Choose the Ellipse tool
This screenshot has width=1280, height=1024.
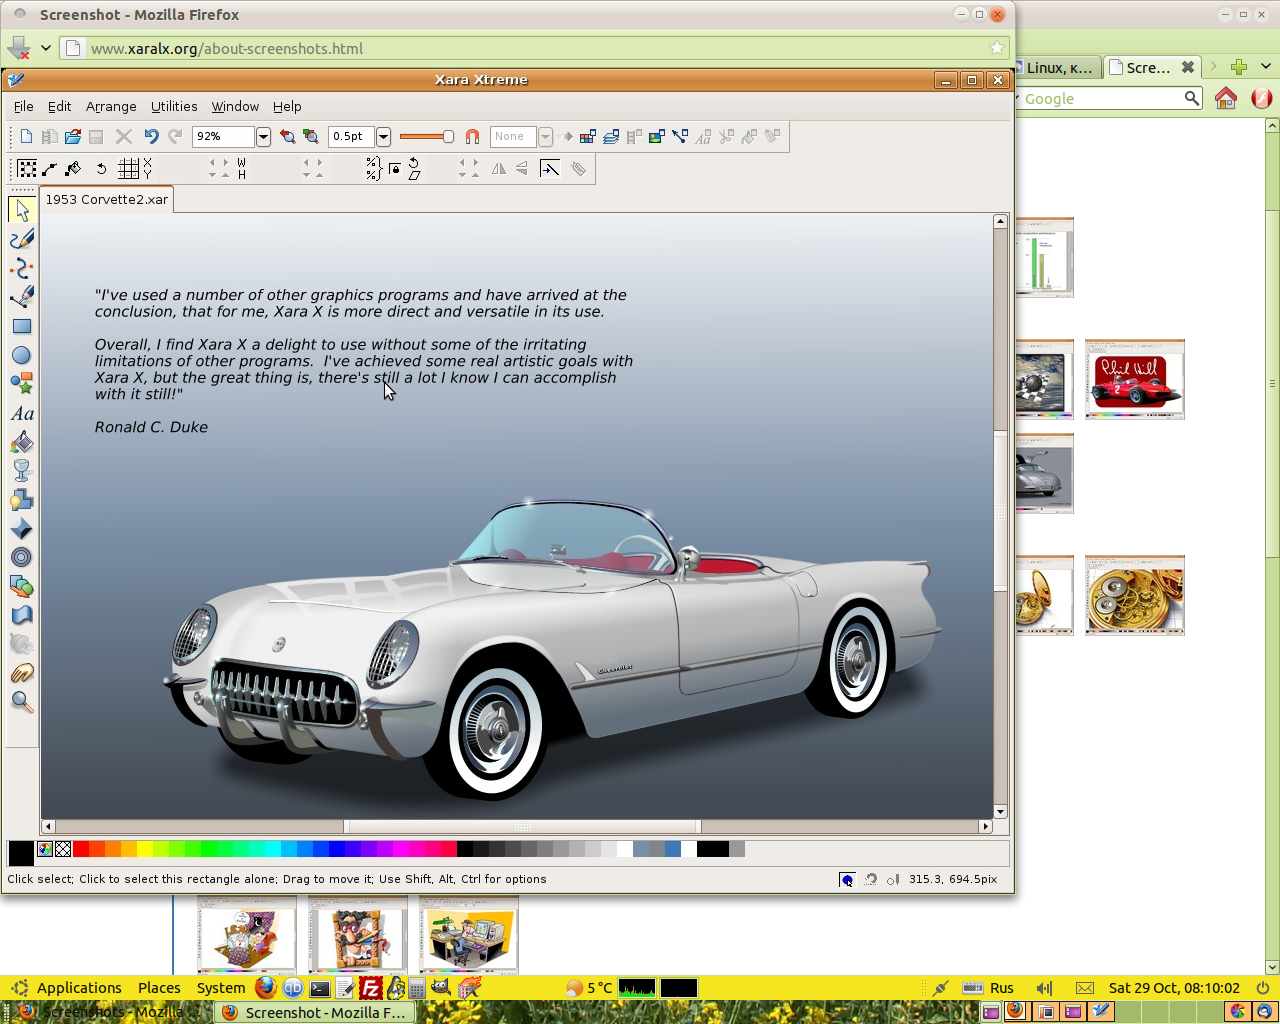(22, 355)
